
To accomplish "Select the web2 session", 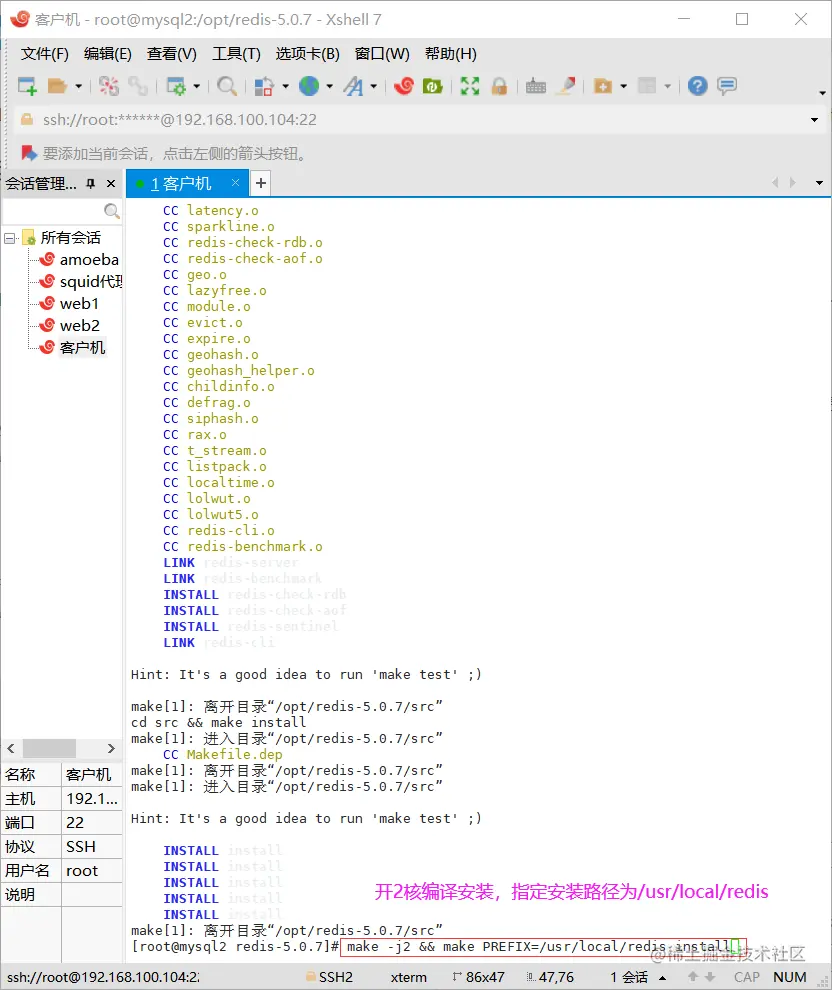I will (80, 326).
